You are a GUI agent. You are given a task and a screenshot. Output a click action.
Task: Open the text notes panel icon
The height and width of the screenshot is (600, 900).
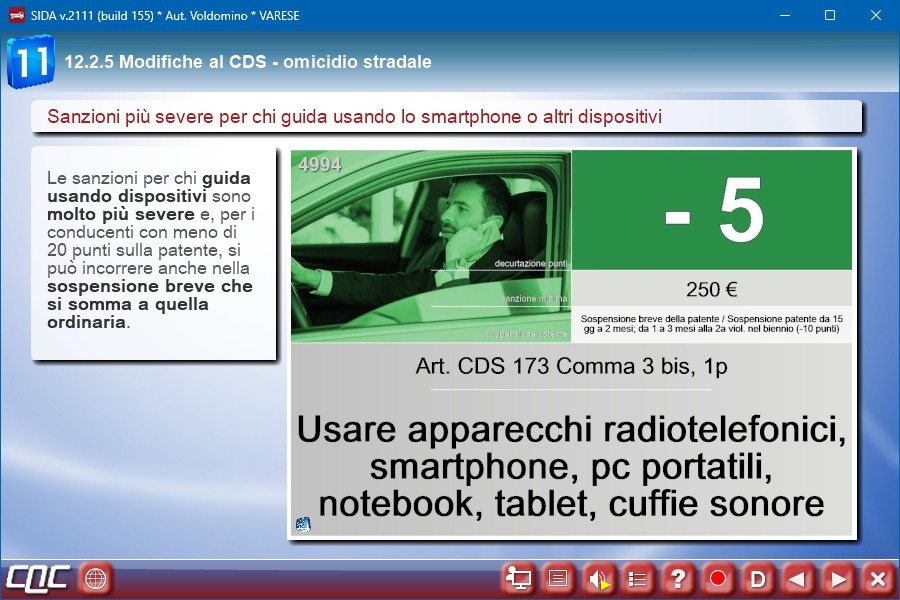tap(558, 578)
